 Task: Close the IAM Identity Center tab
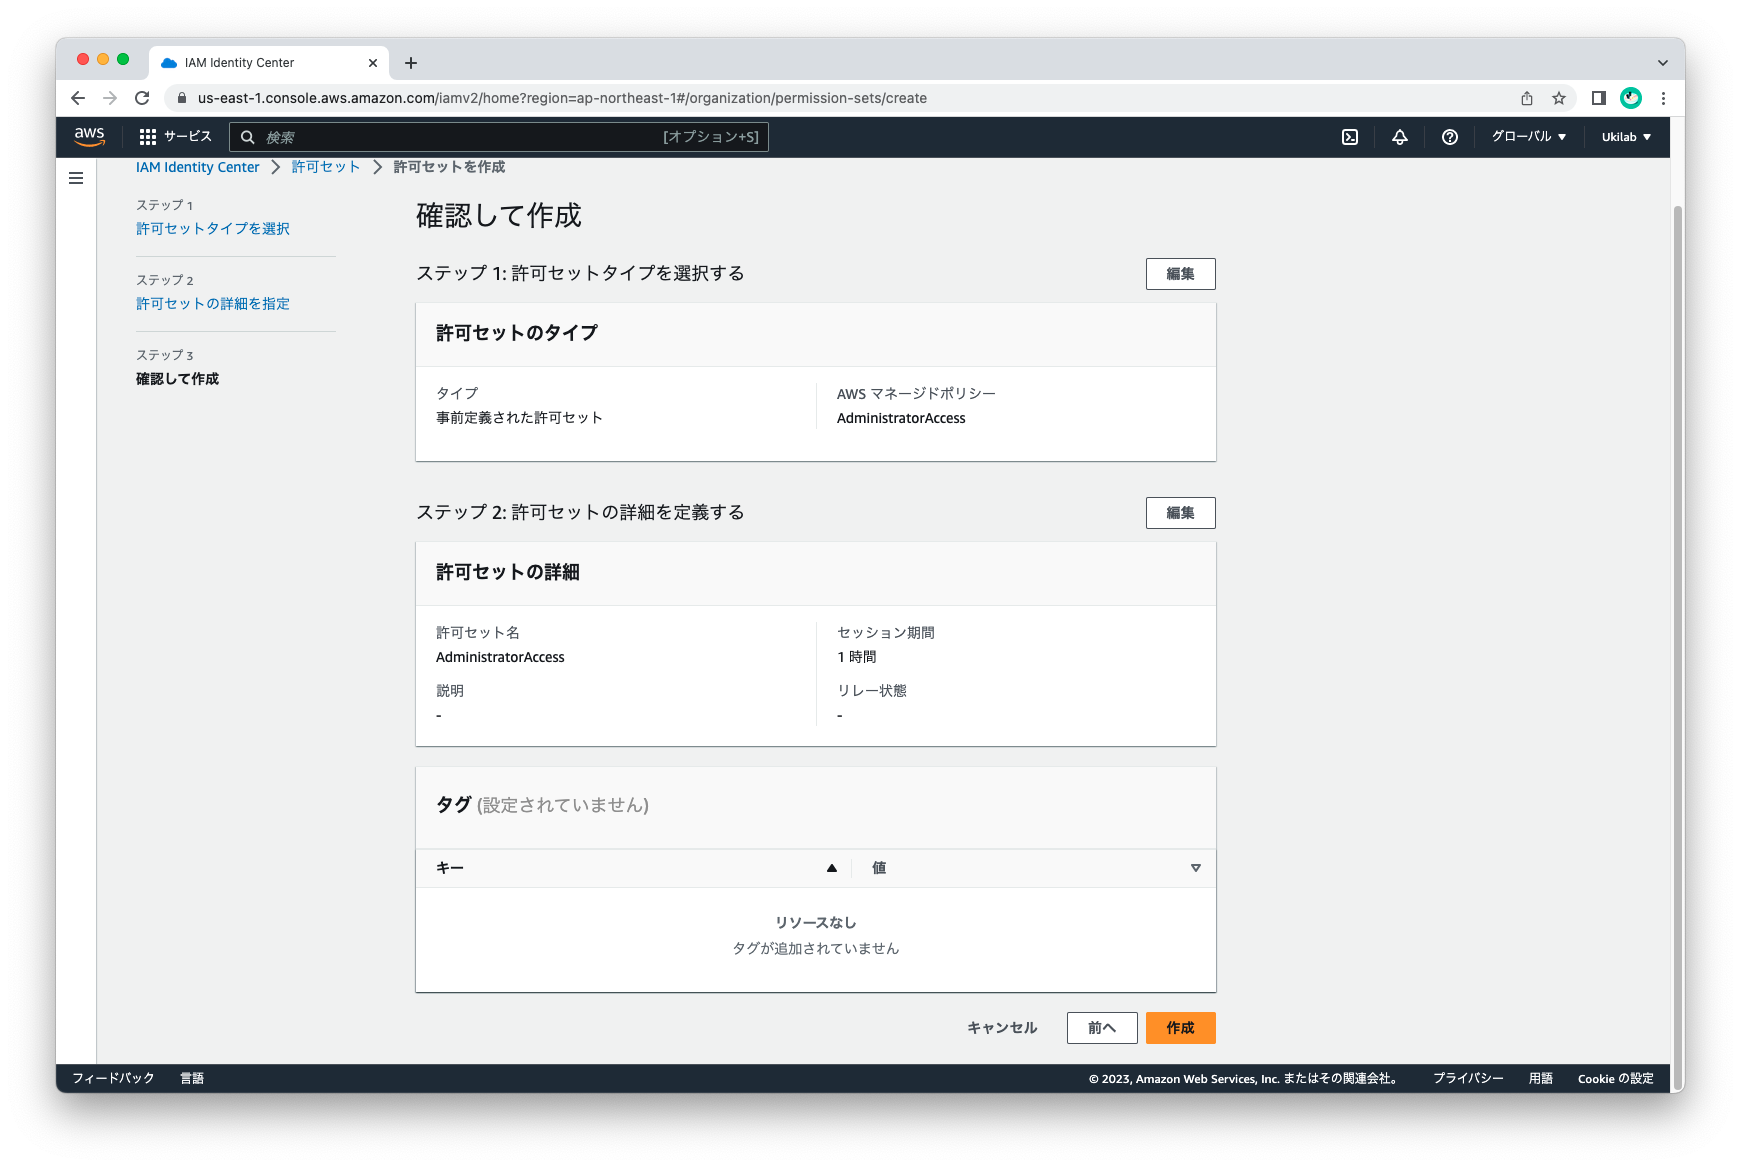[373, 63]
